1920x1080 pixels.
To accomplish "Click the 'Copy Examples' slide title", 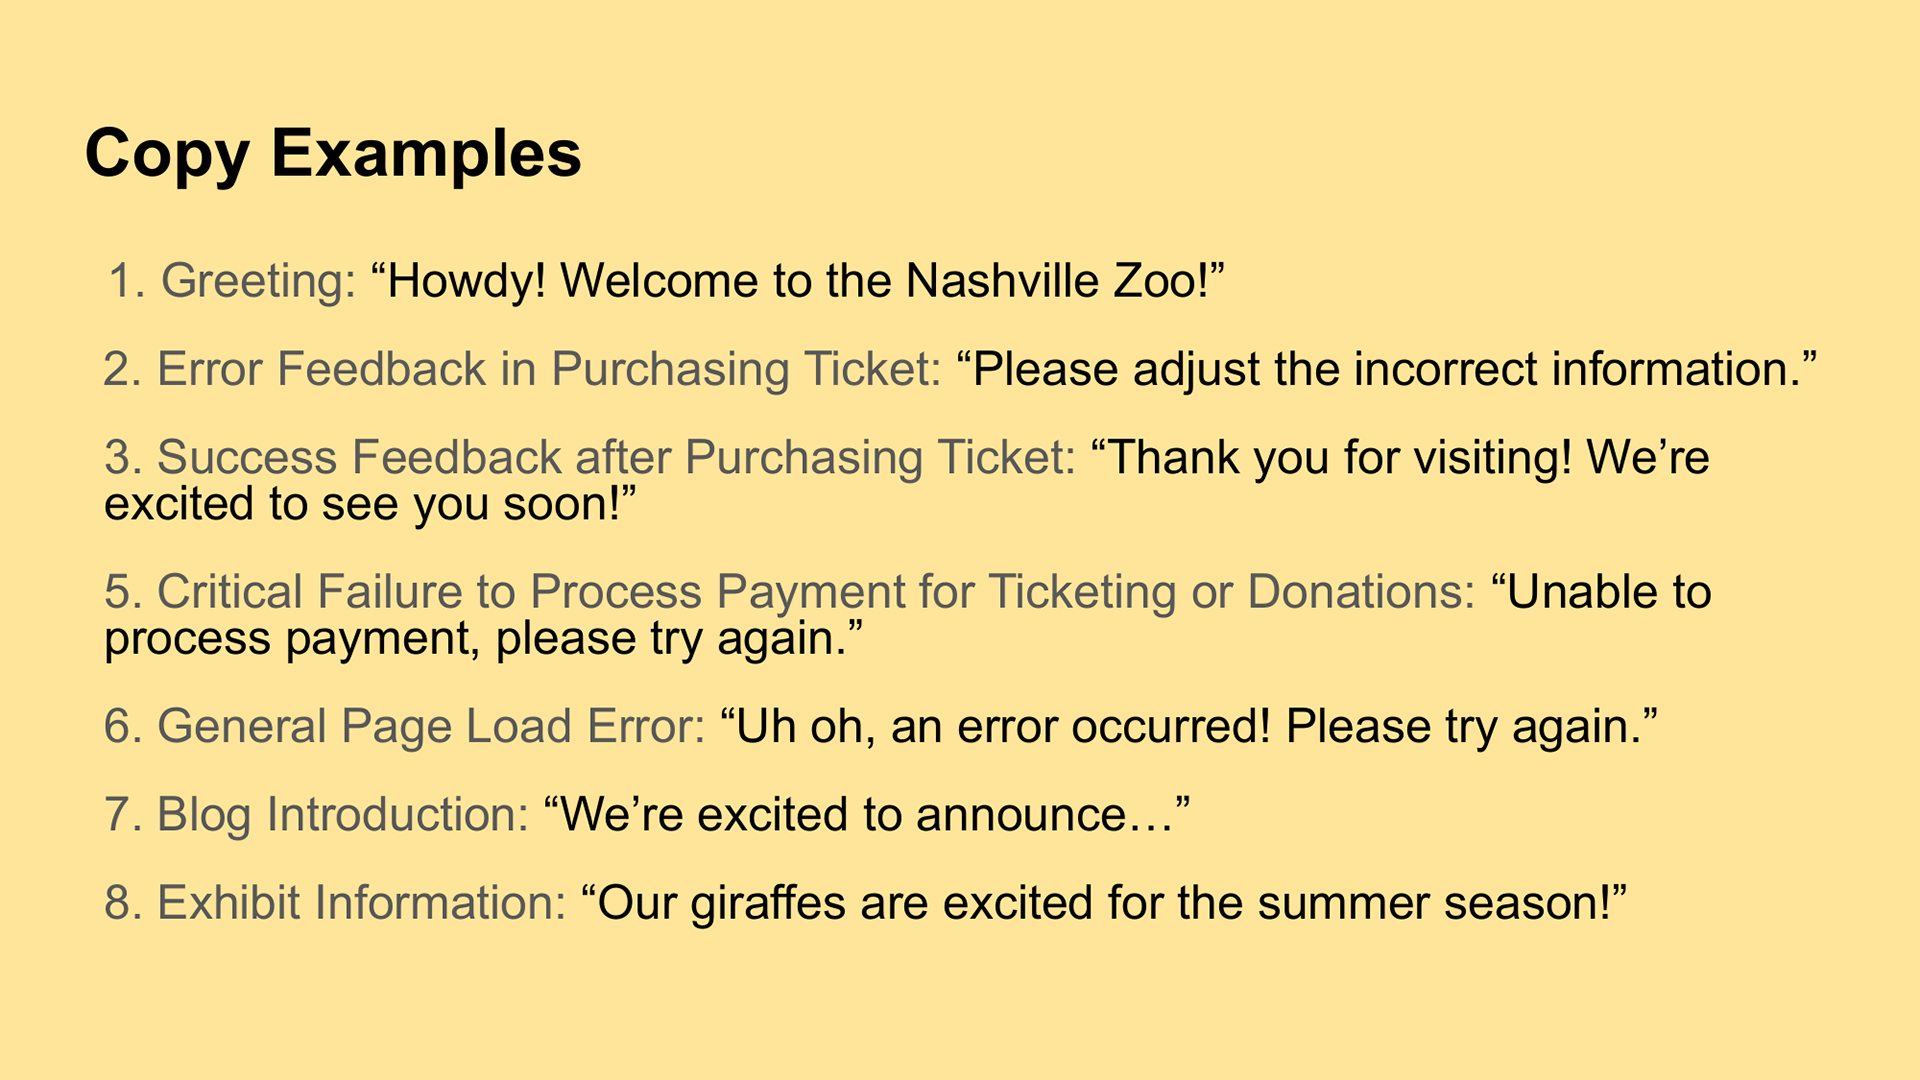I will click(x=333, y=155).
